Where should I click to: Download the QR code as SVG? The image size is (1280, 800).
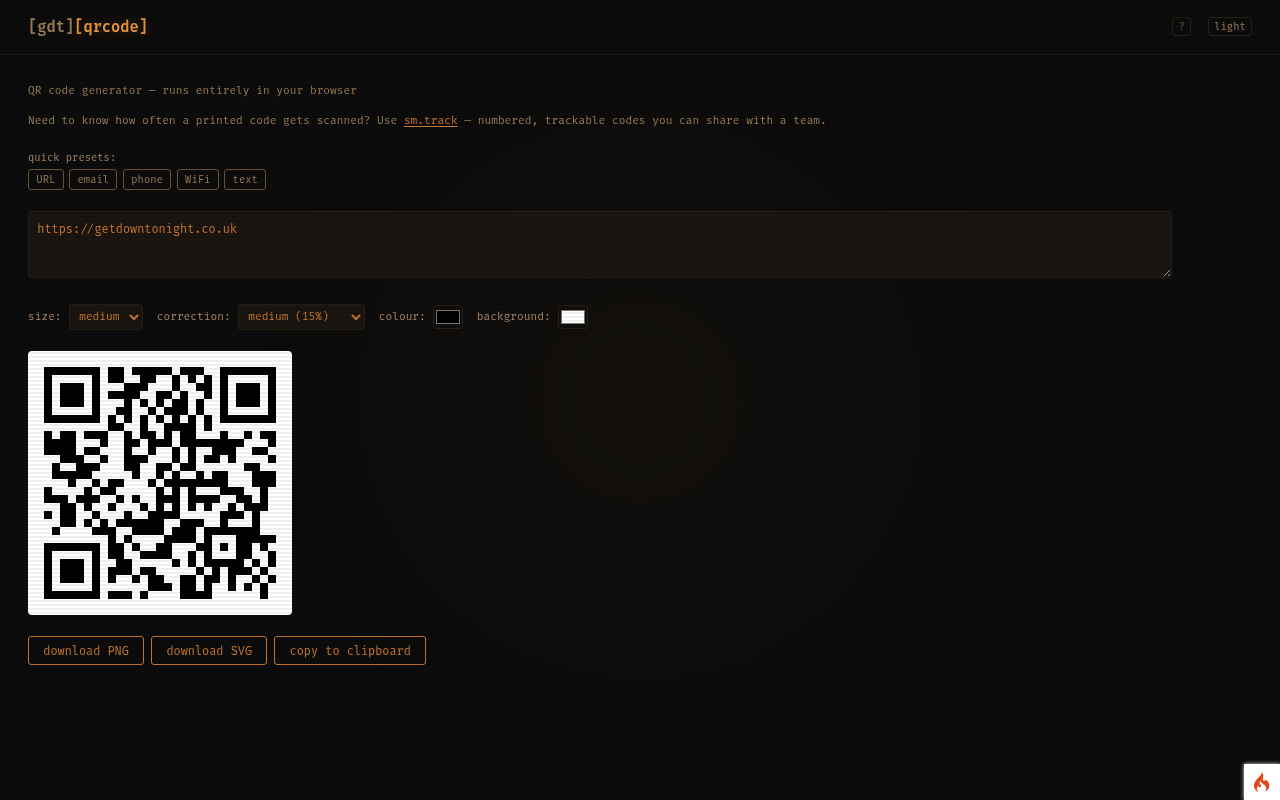click(209, 650)
